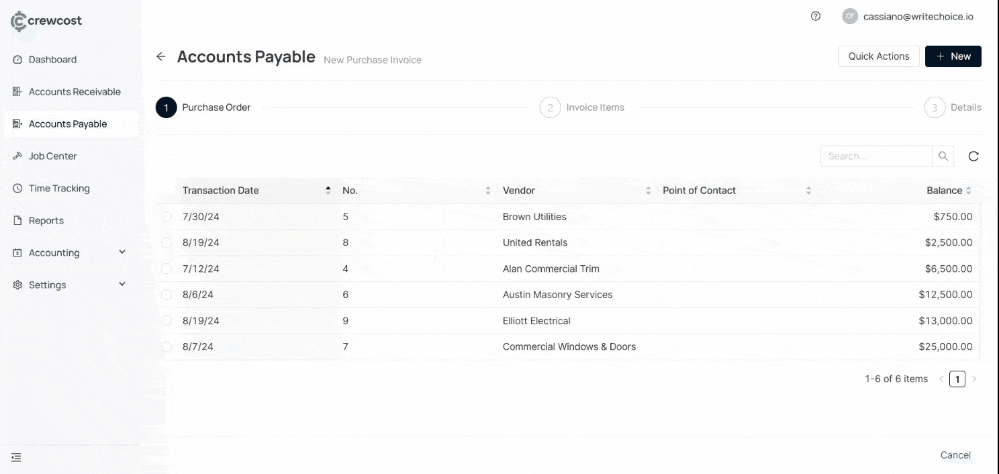This screenshot has height=474, width=999.
Task: Click the help question mark icon
Action: pos(816,16)
